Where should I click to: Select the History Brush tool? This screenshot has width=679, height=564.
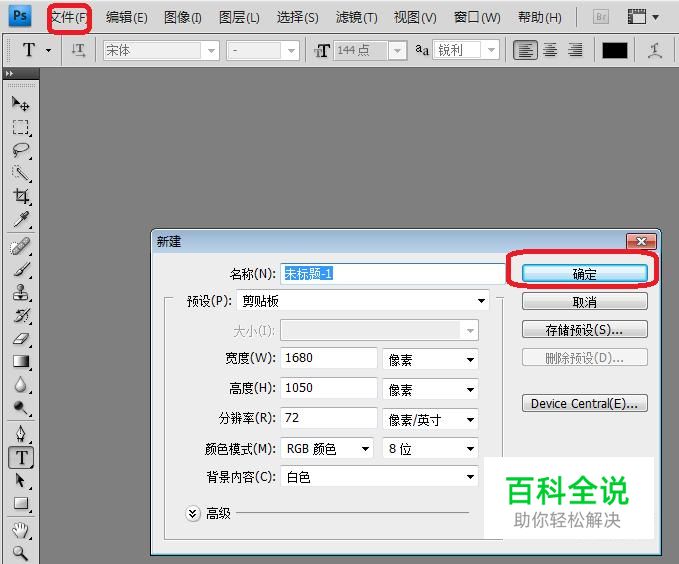tap(20, 316)
